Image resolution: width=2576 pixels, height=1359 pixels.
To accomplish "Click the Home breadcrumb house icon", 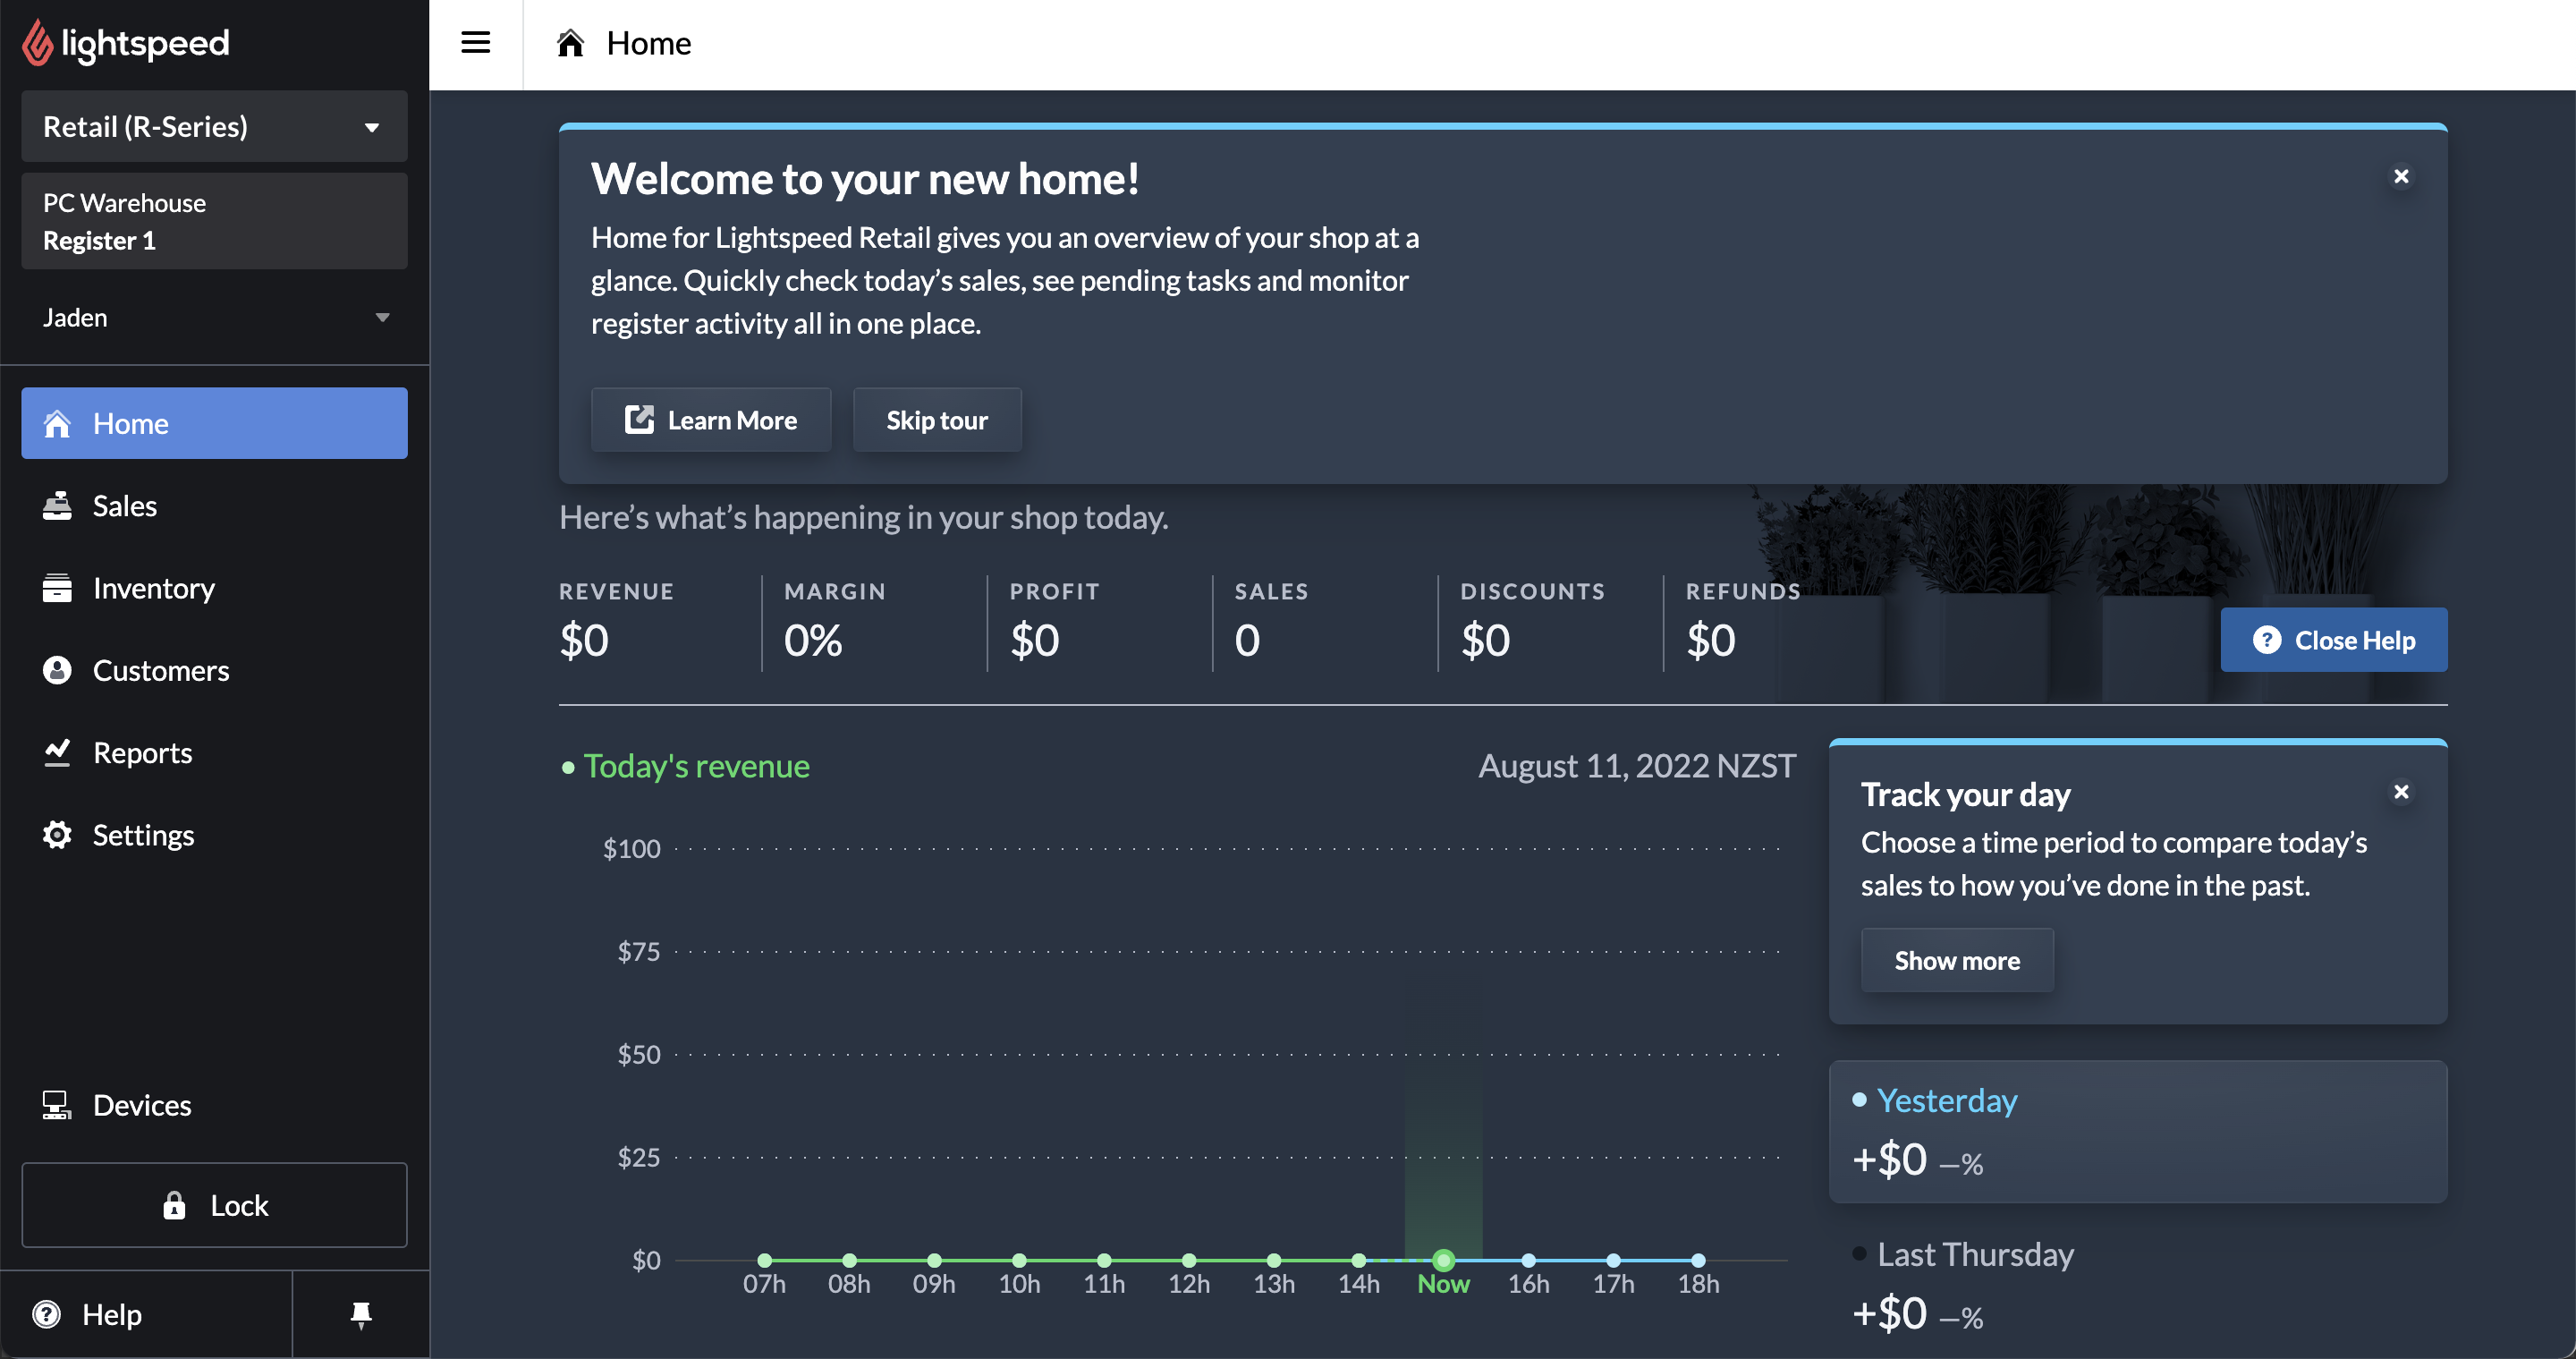I will [x=570, y=43].
